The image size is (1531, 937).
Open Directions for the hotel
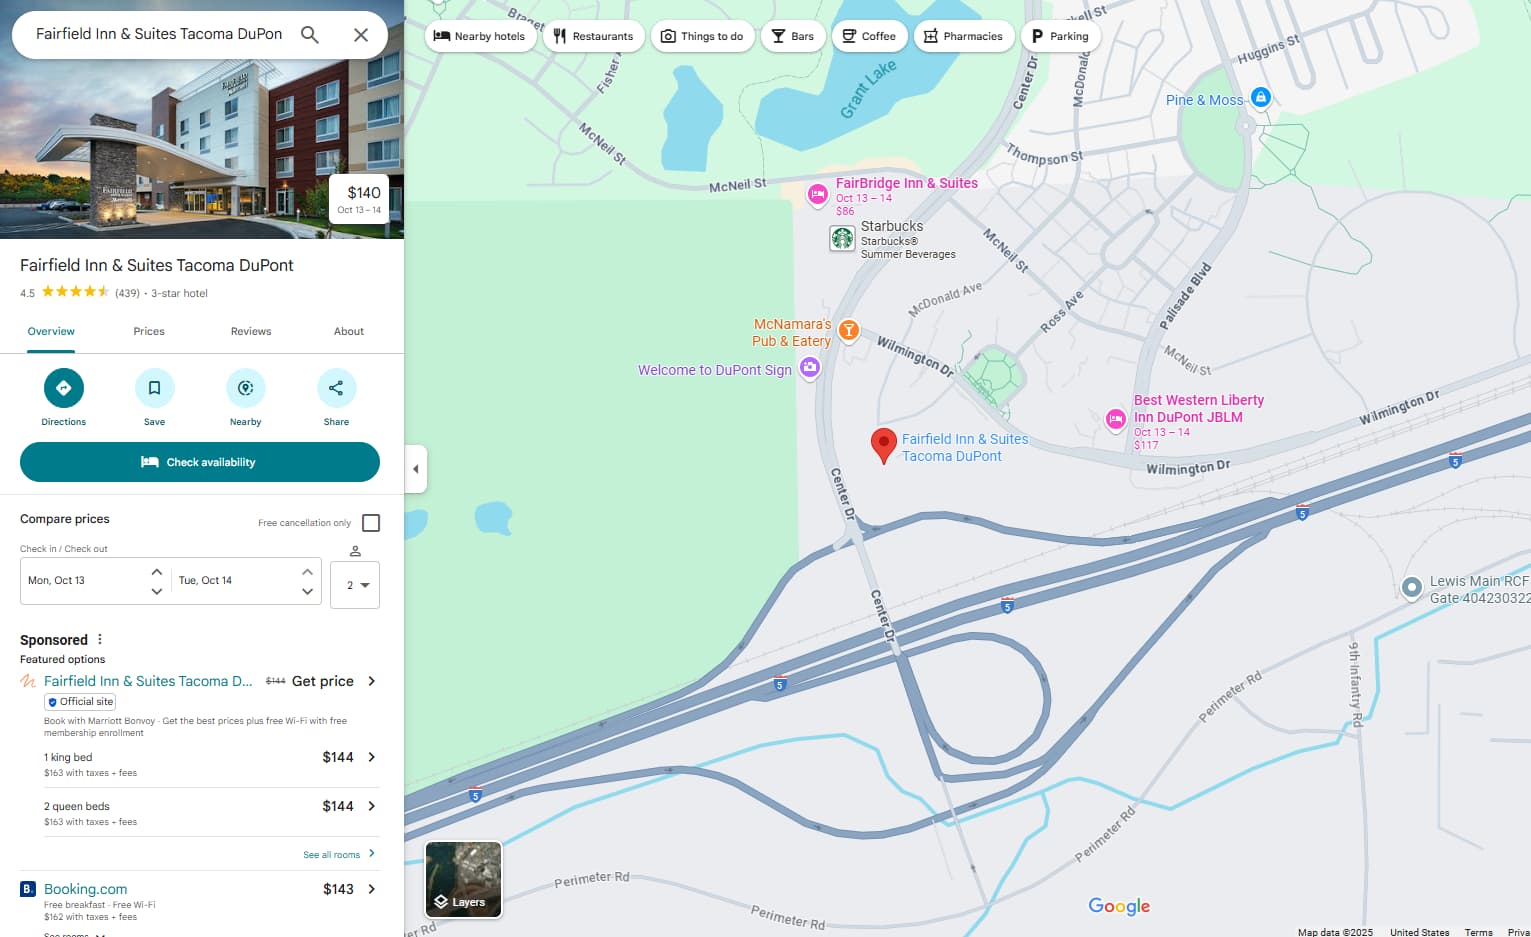[64, 388]
